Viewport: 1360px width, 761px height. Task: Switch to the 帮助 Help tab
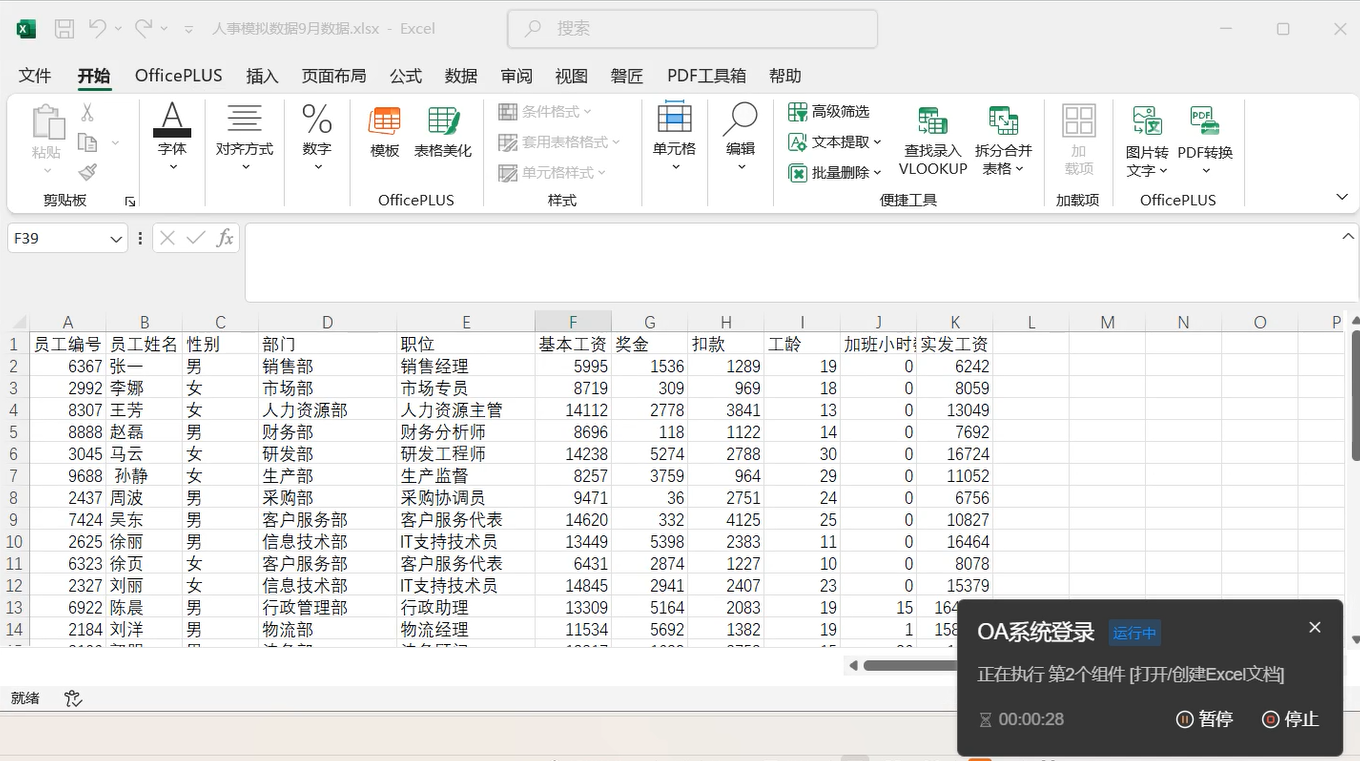(x=785, y=76)
